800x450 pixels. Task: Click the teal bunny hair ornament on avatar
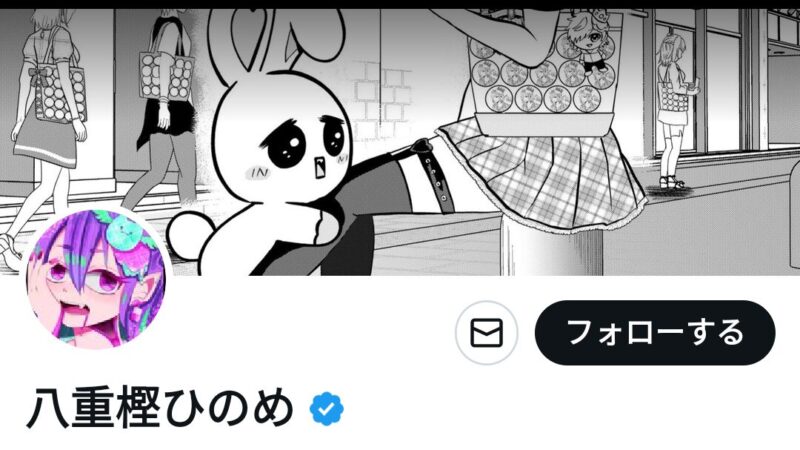pos(127,230)
